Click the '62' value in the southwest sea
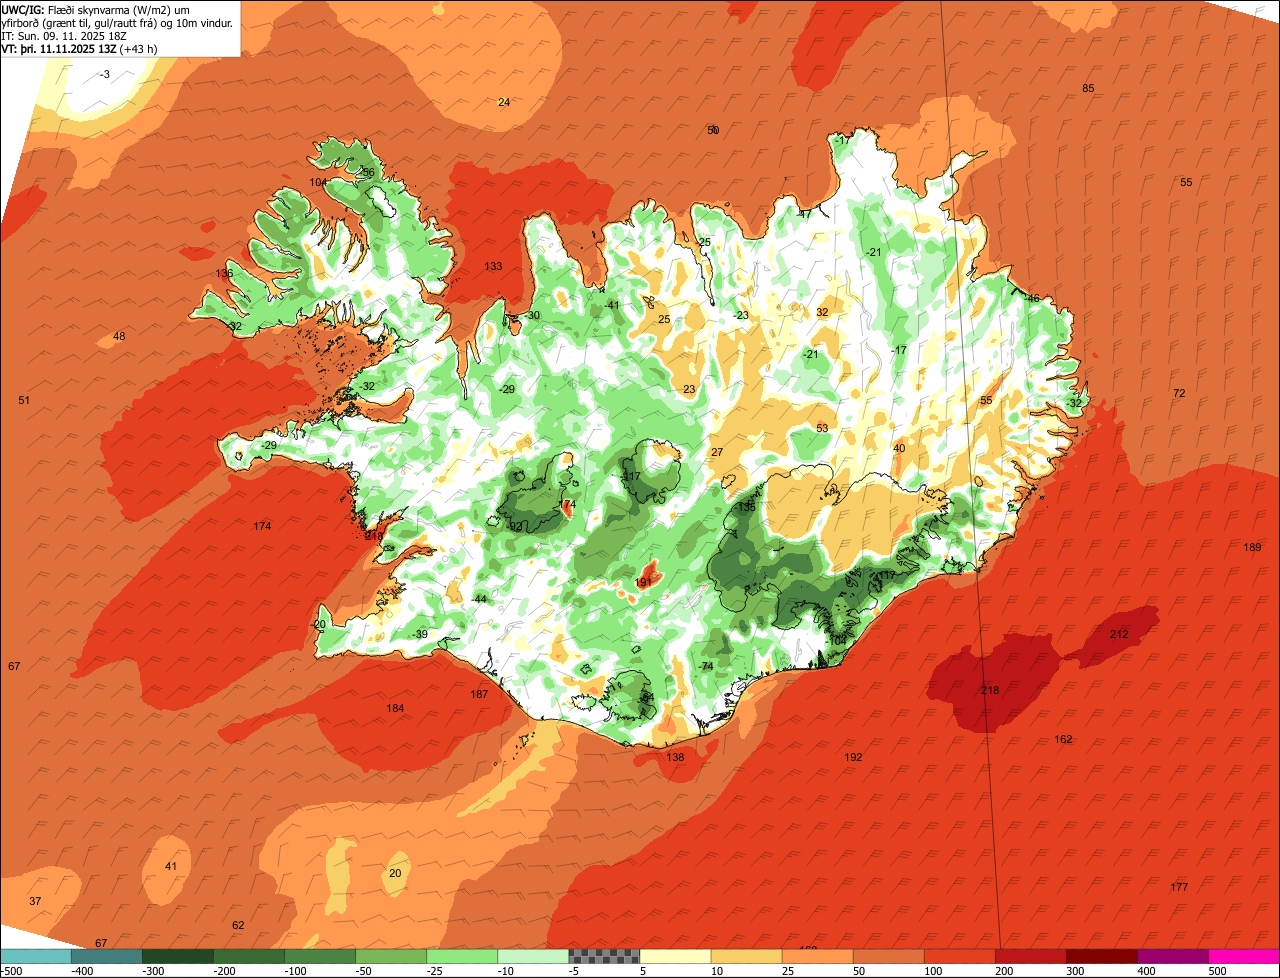 (238, 925)
